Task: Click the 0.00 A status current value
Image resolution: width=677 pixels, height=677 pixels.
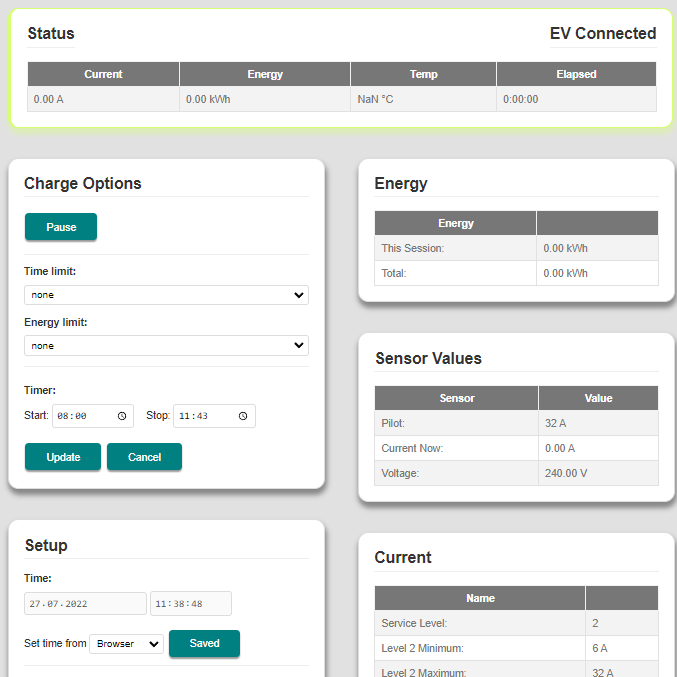Action: point(49,99)
